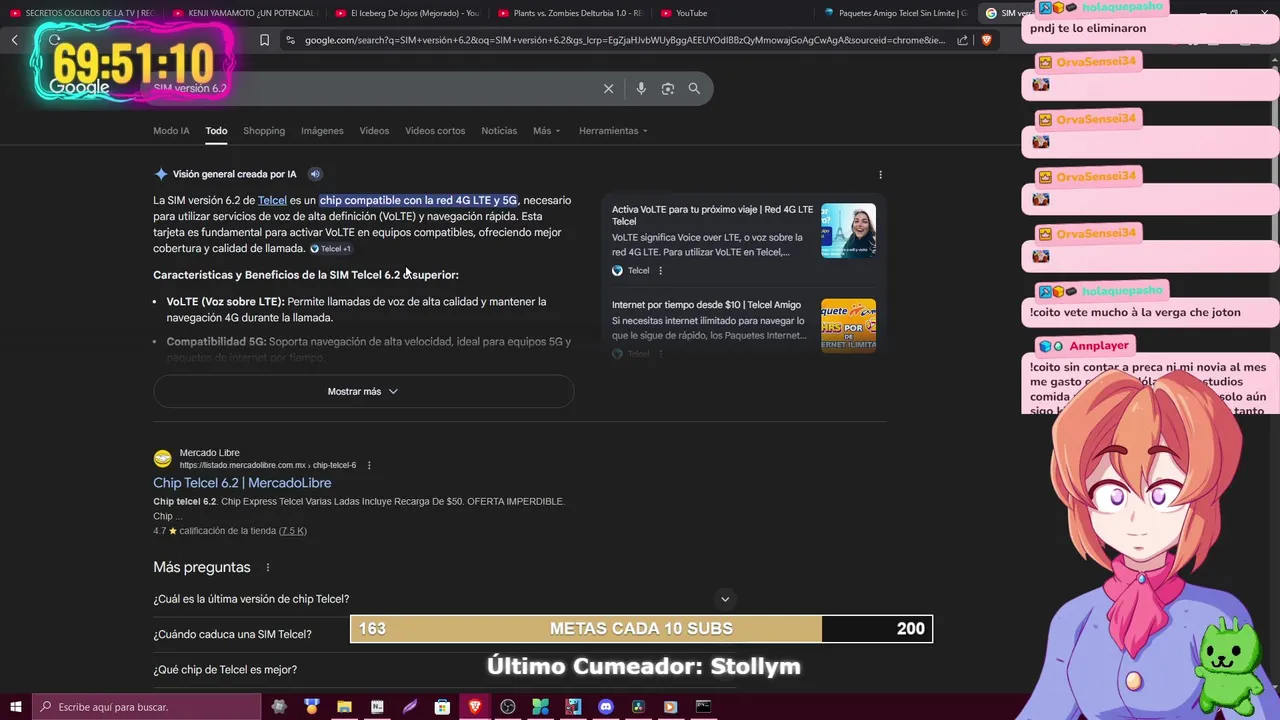Submit search with the magnifier icon
This screenshot has height=720, width=1280.
tap(694, 88)
